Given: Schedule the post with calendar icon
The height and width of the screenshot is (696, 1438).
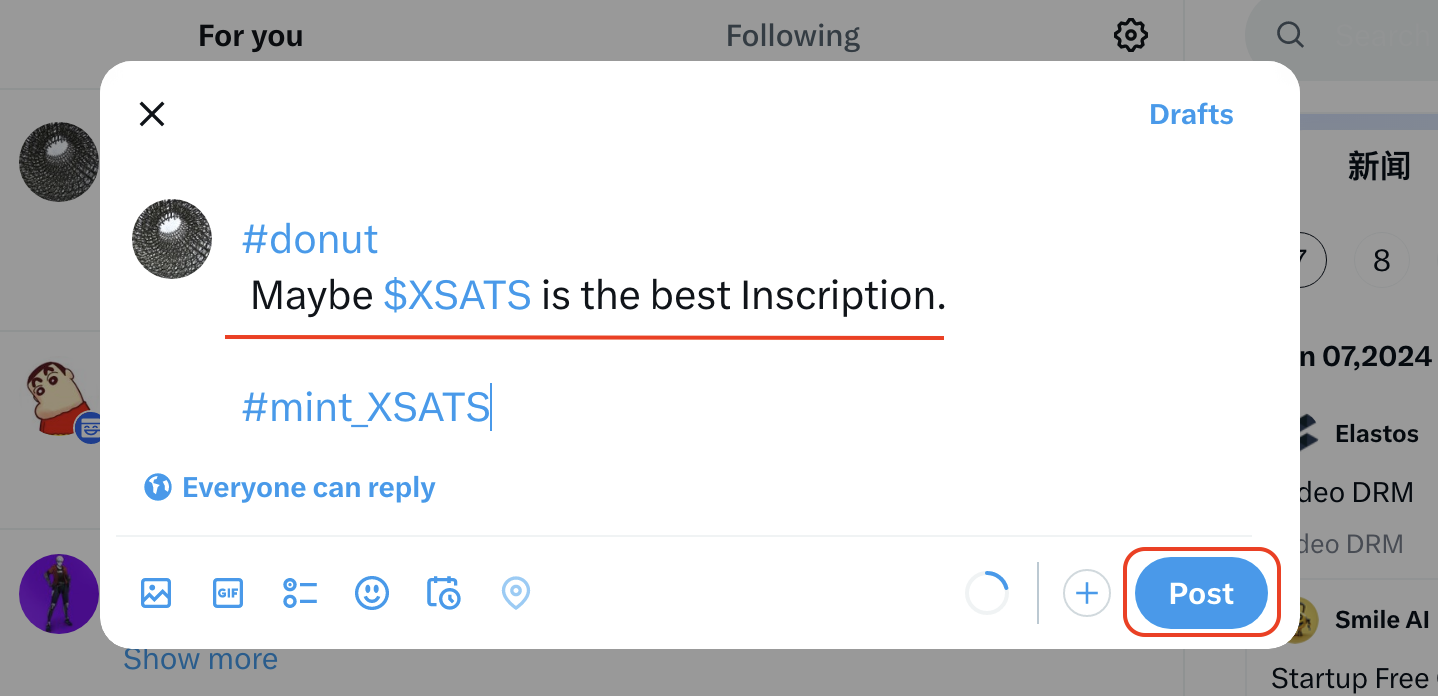Looking at the screenshot, I should [443, 593].
